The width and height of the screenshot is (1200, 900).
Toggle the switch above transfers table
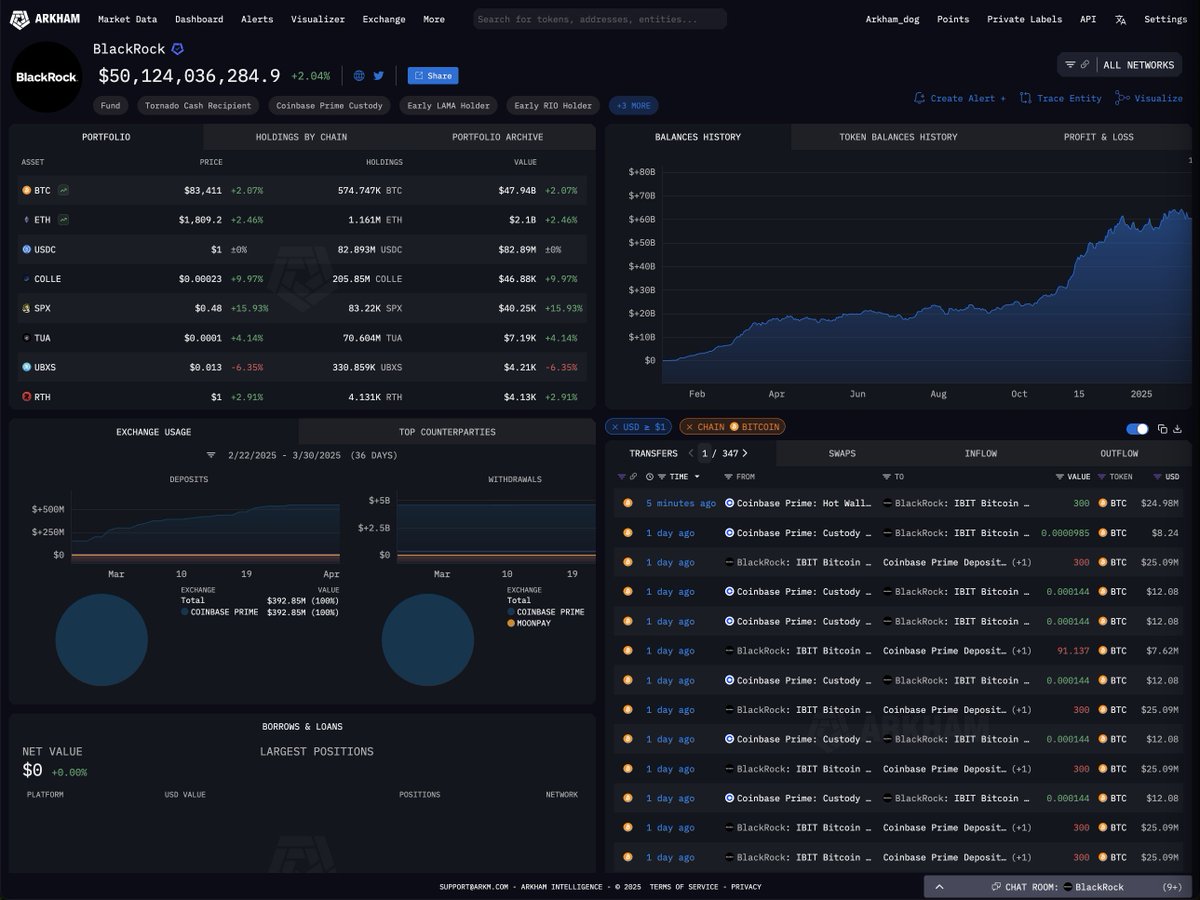(x=1137, y=429)
